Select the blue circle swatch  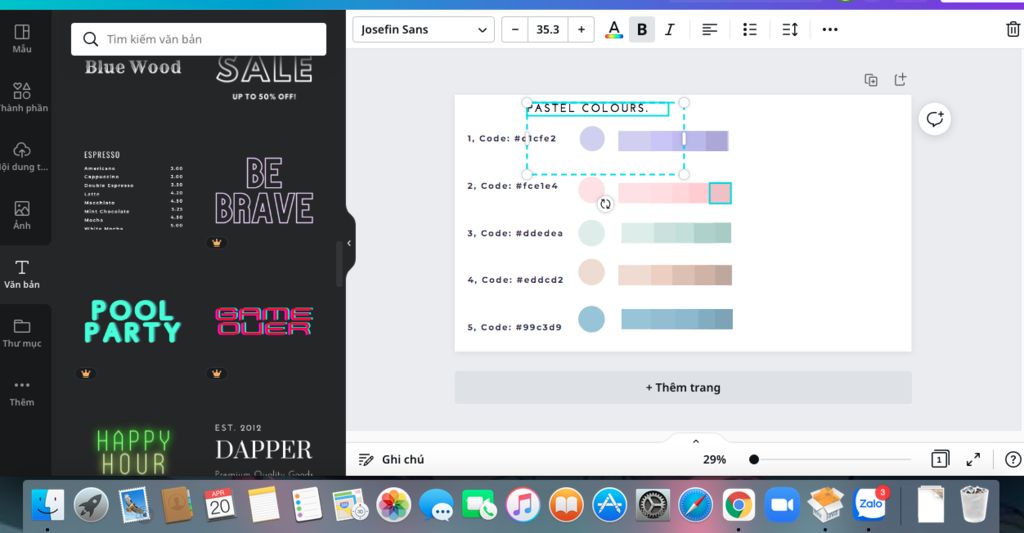(x=591, y=319)
